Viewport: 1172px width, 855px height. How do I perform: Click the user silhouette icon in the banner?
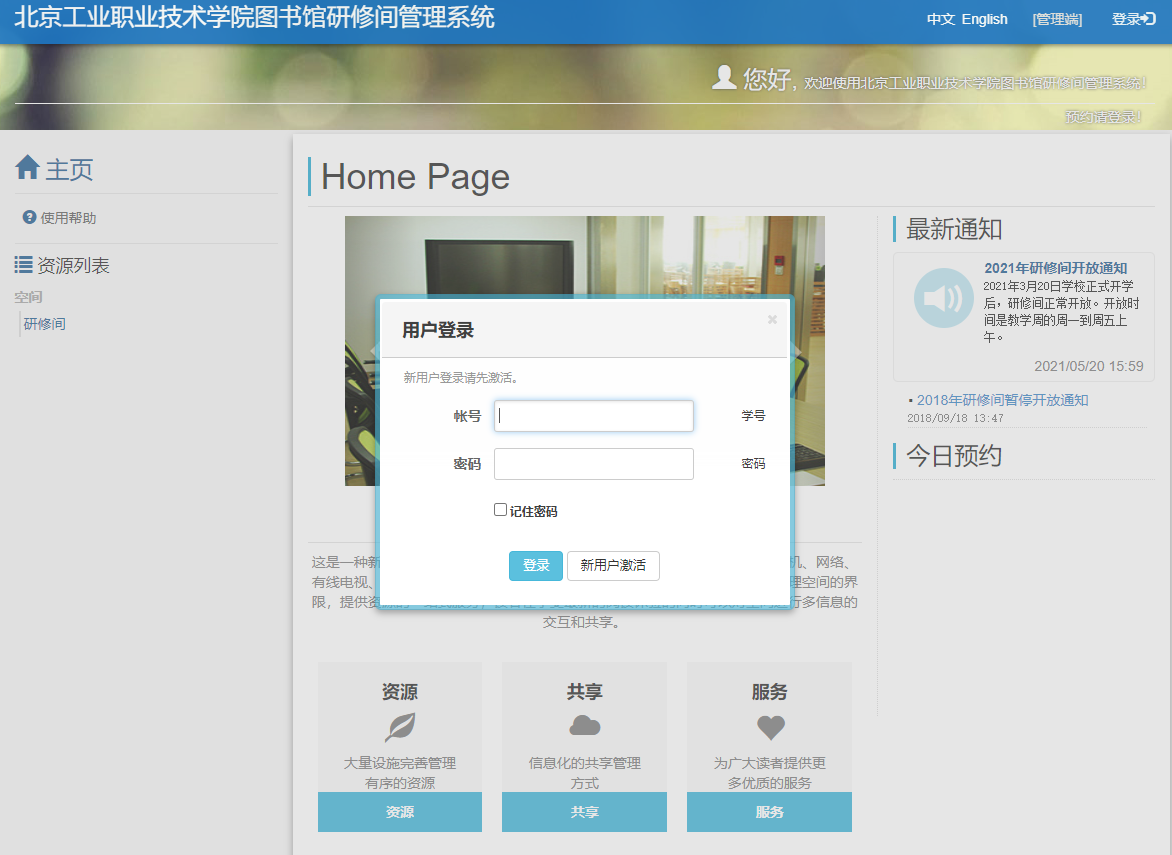(724, 77)
